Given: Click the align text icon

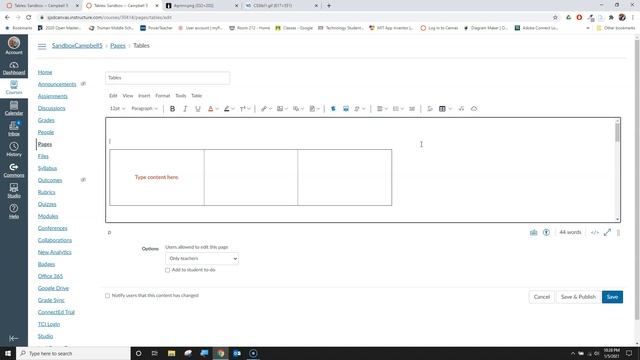Looking at the screenshot, I should 380,109.
